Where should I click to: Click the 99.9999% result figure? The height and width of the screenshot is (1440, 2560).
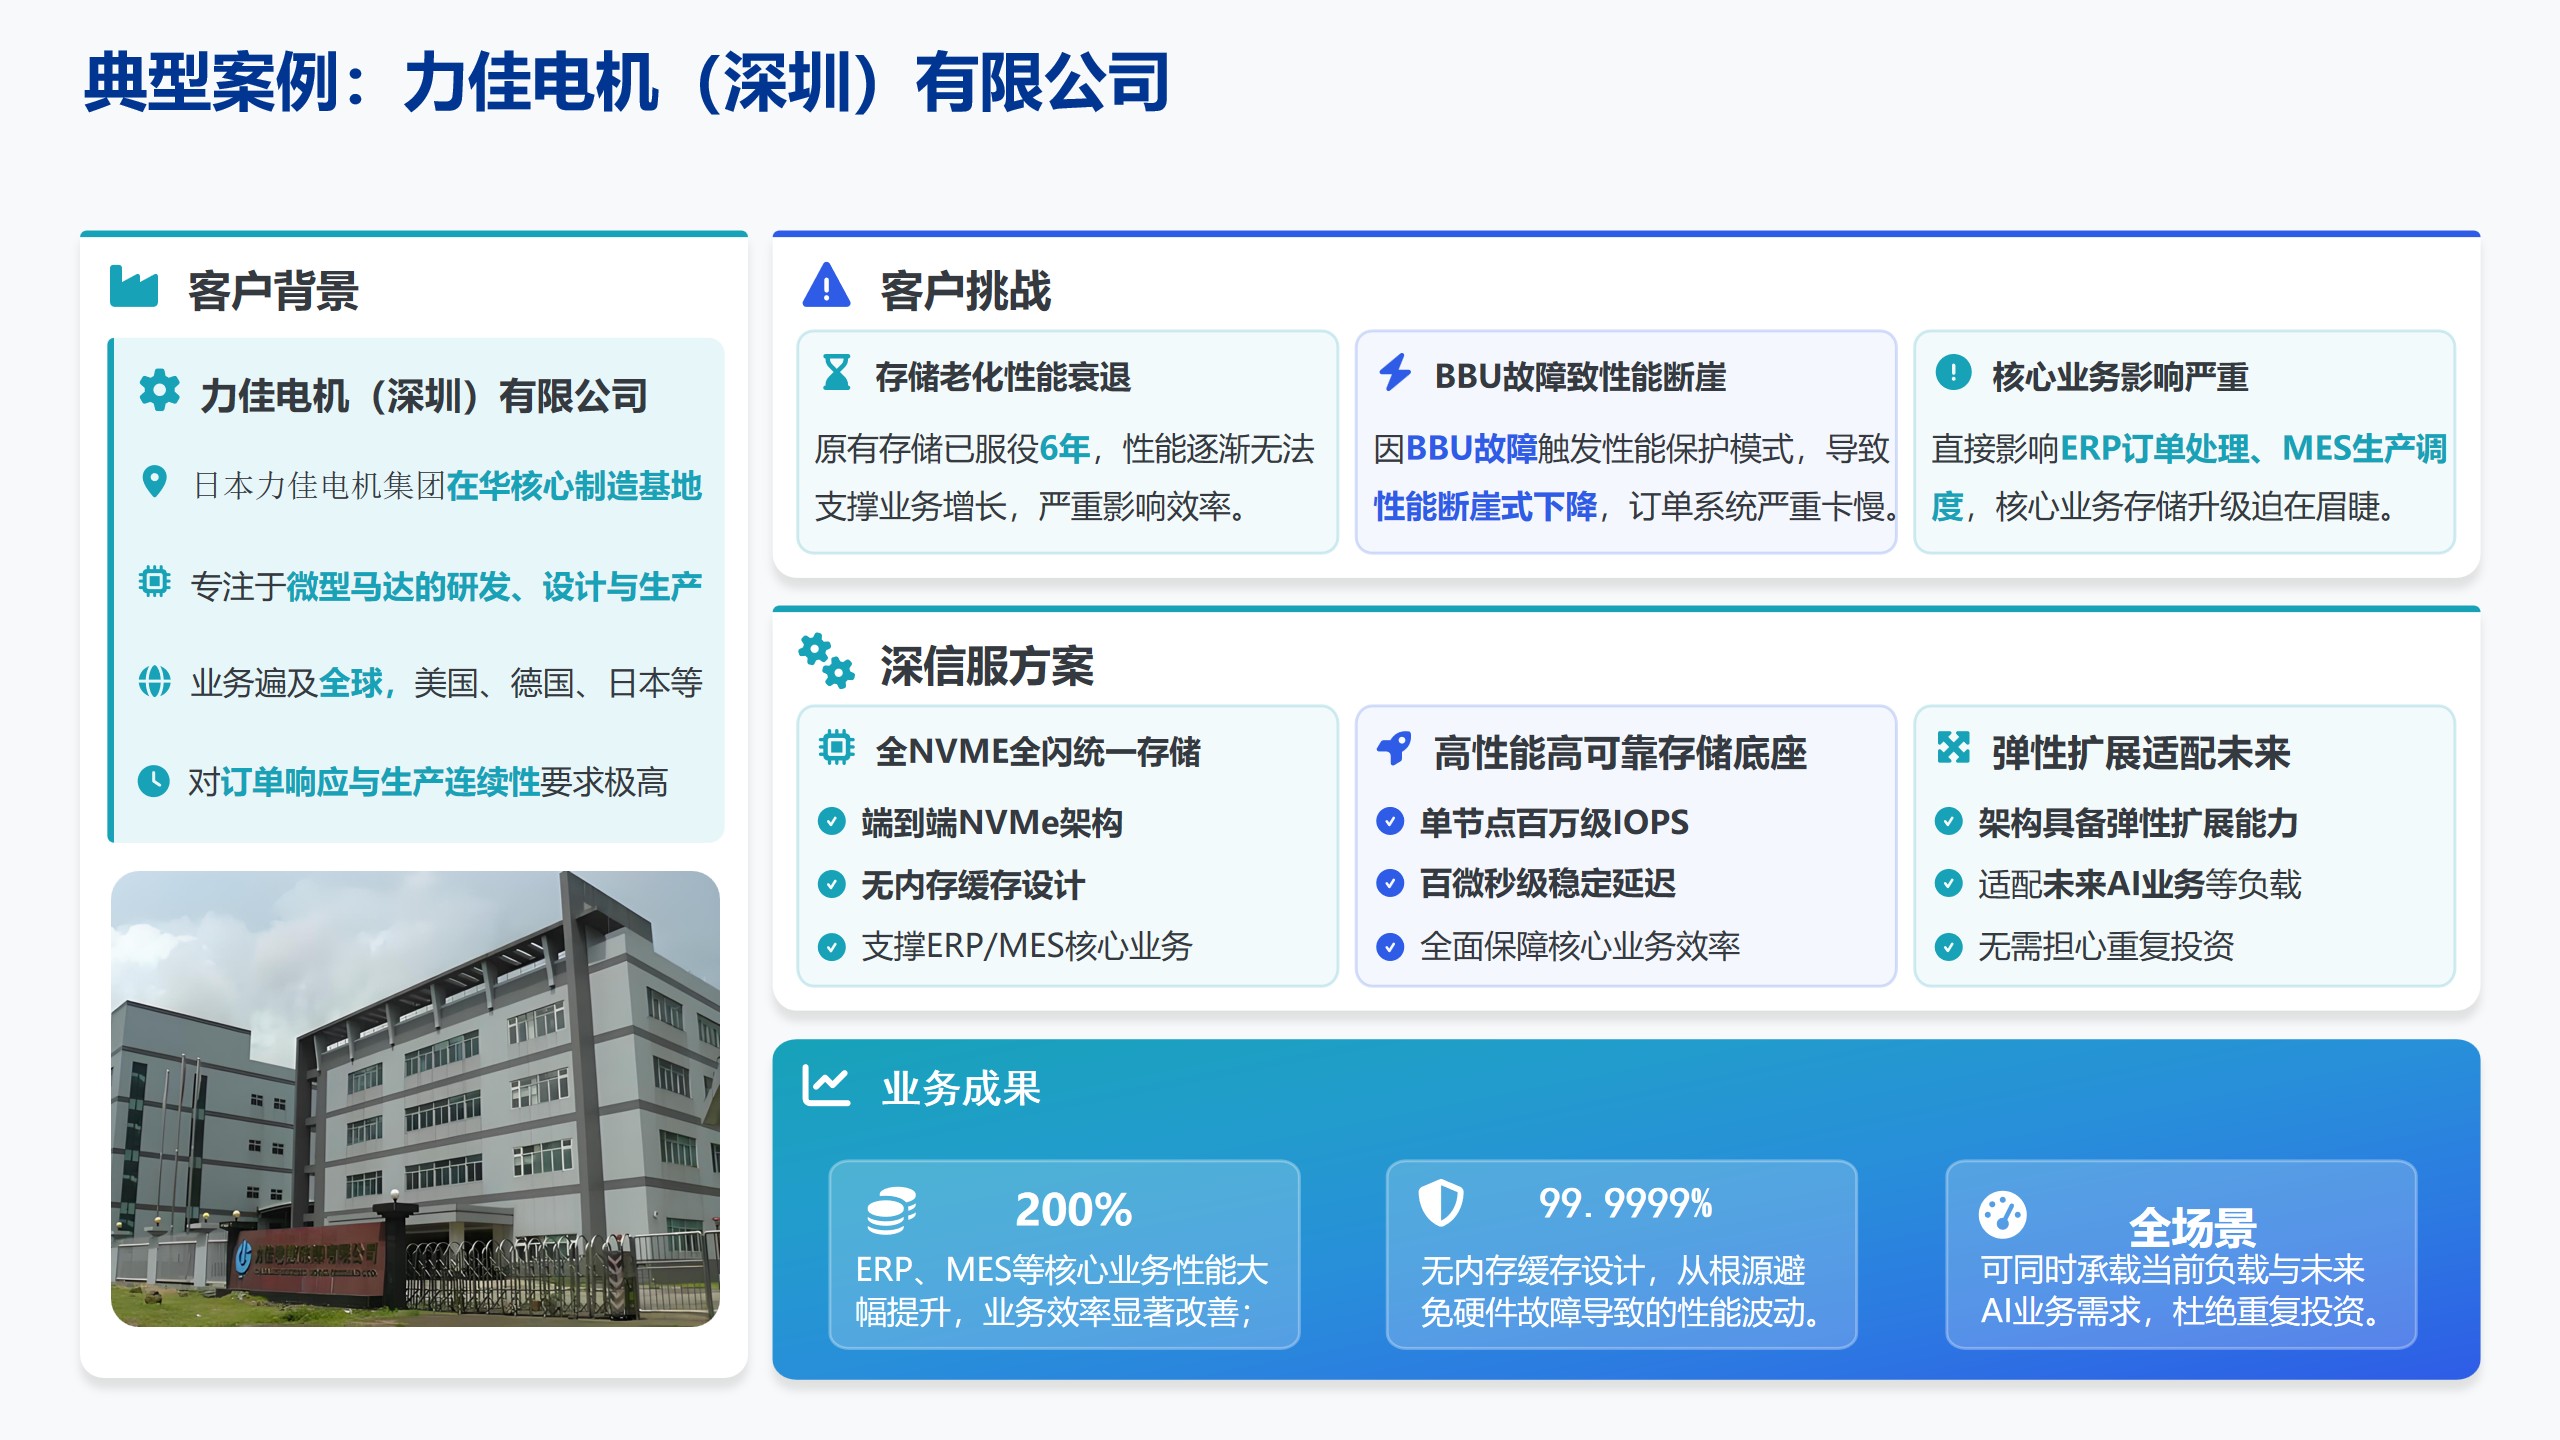point(1626,1203)
